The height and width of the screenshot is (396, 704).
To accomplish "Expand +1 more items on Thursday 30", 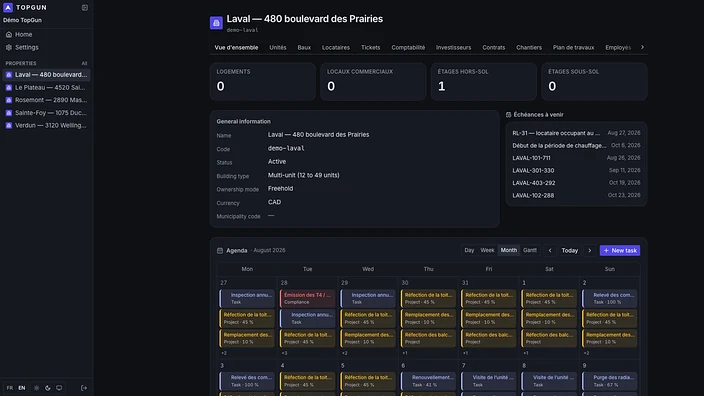I will pyautogui.click(x=405, y=353).
